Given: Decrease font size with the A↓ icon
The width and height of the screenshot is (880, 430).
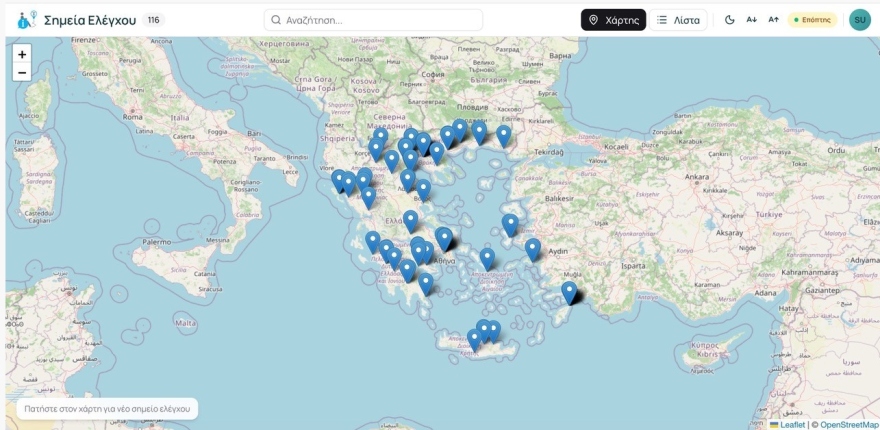Looking at the screenshot, I should click(x=751, y=20).
